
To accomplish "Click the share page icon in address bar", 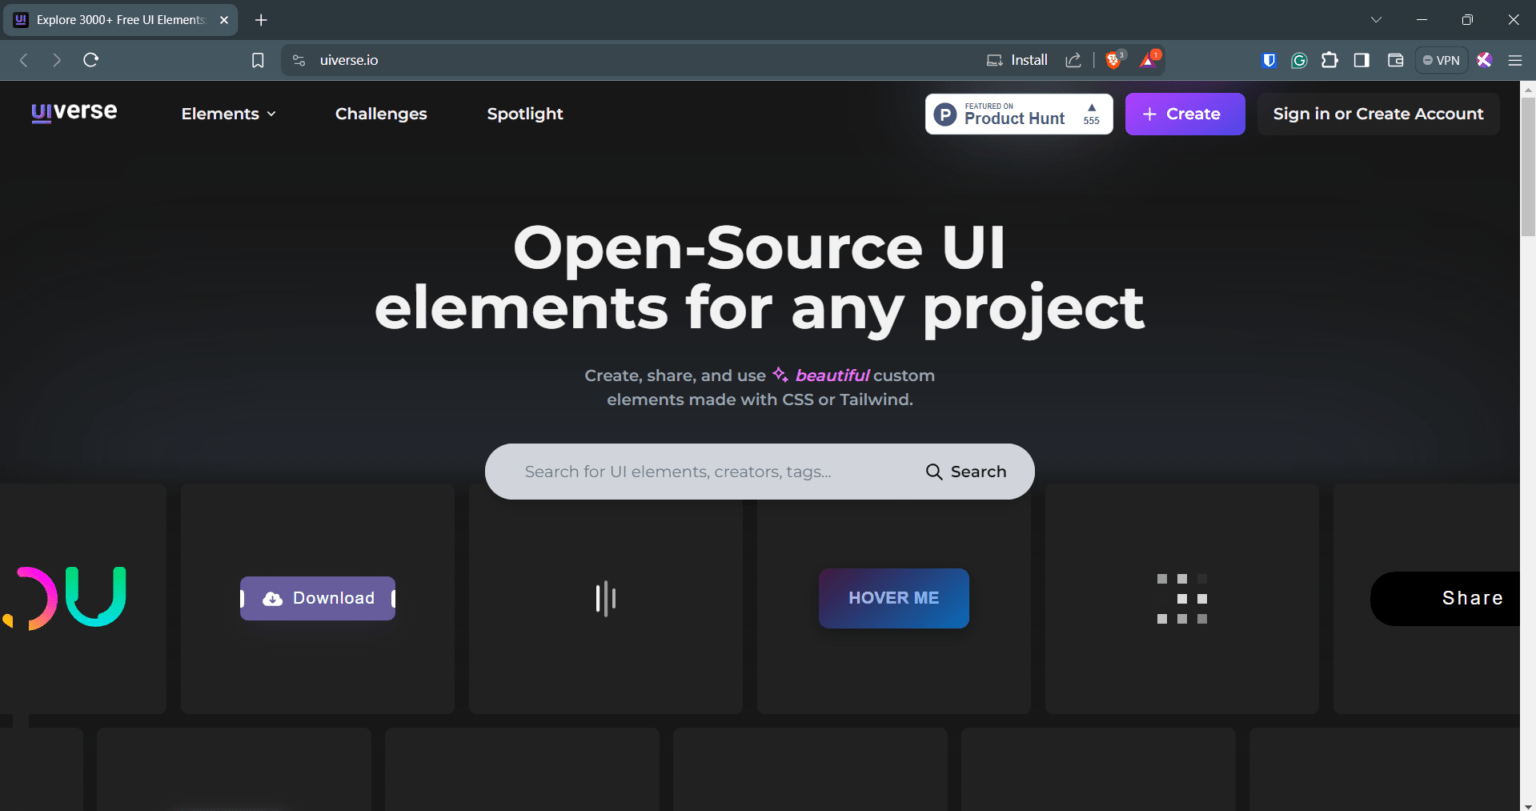I will [1073, 59].
